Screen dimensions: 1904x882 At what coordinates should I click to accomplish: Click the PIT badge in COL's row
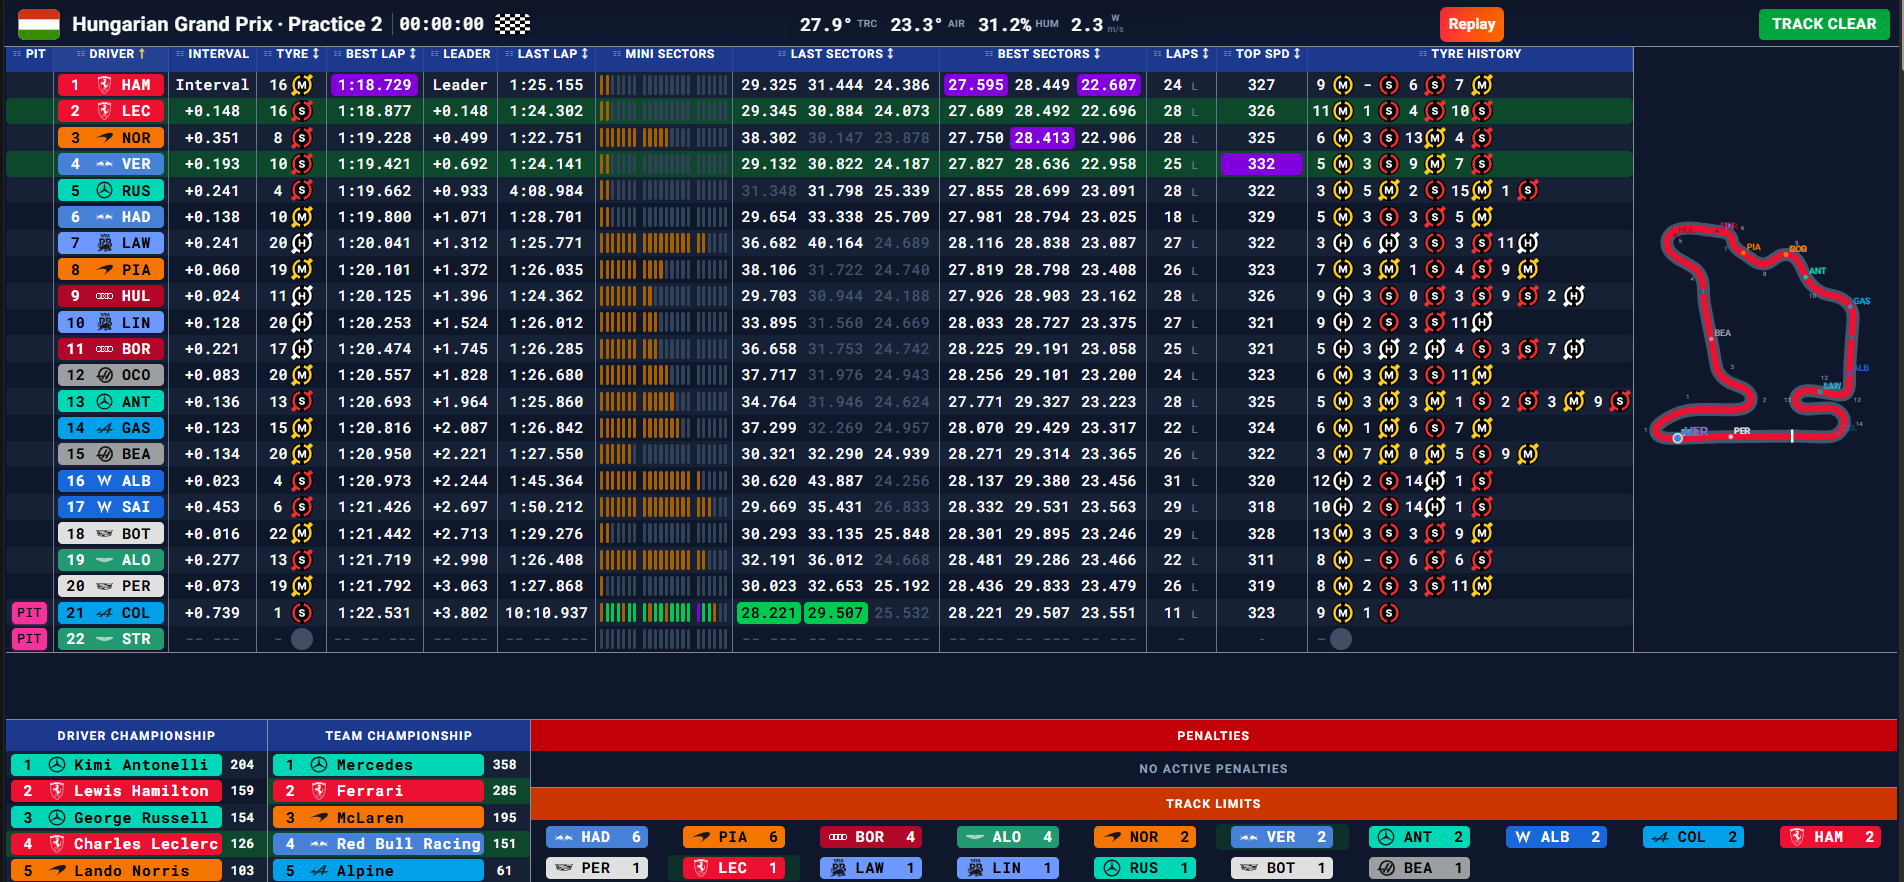pyautogui.click(x=30, y=613)
